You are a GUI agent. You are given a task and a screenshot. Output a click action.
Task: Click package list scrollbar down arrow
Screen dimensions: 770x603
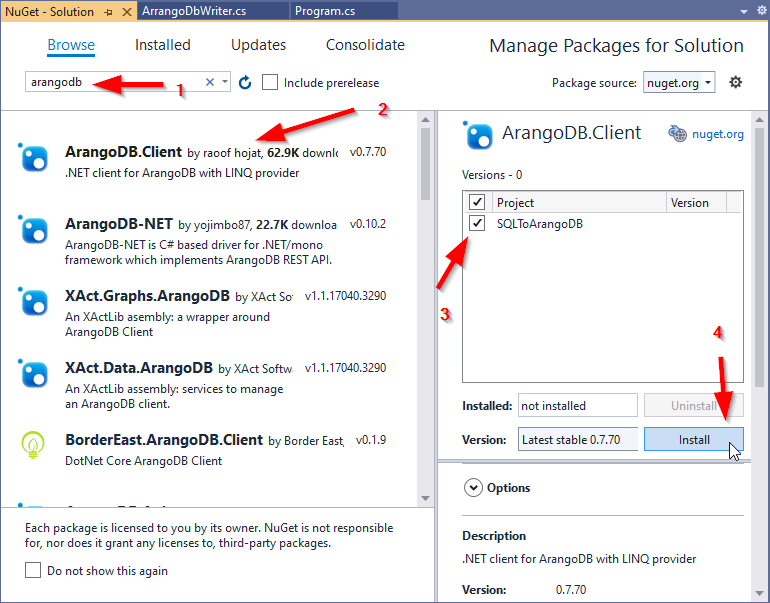pyautogui.click(x=425, y=498)
